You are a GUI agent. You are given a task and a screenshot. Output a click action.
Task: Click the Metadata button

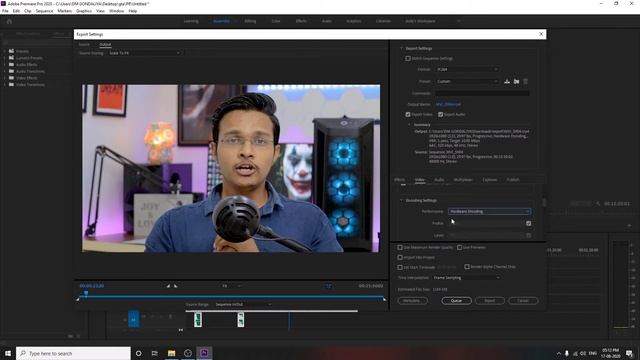[x=412, y=301]
